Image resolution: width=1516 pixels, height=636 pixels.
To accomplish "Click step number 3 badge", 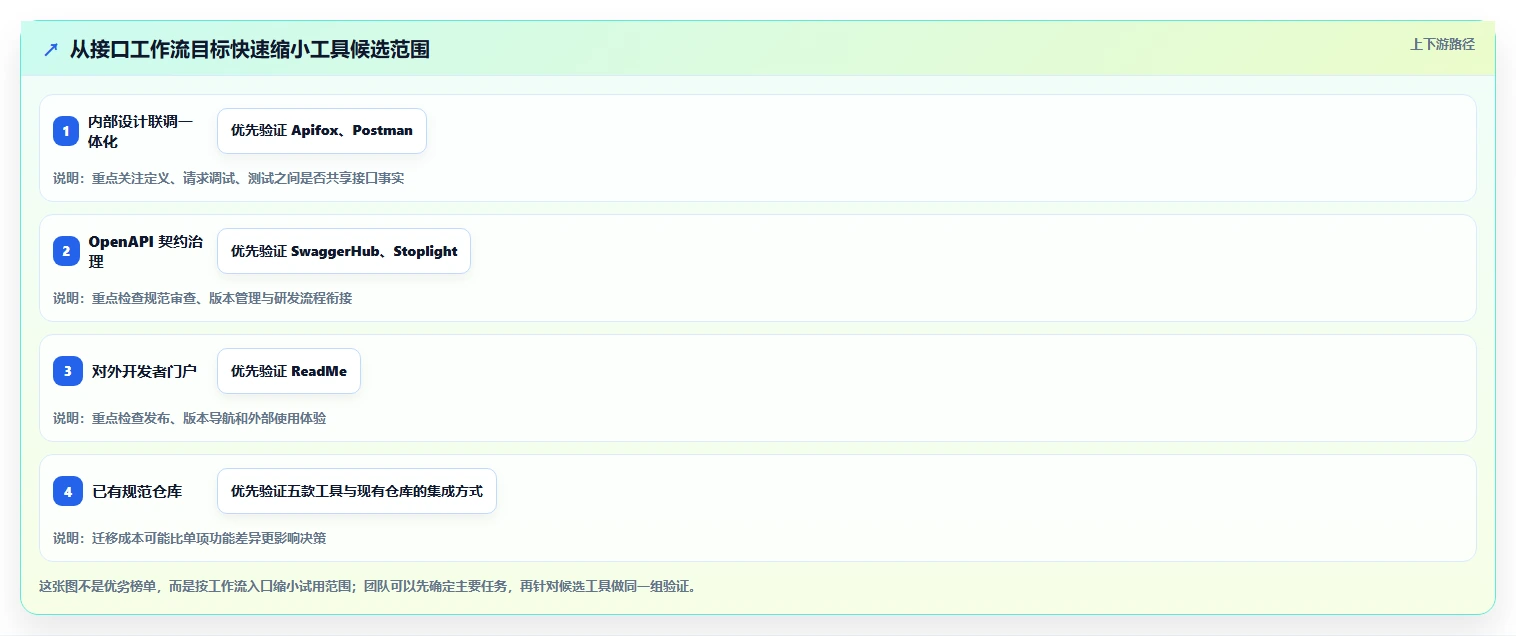I will point(68,371).
